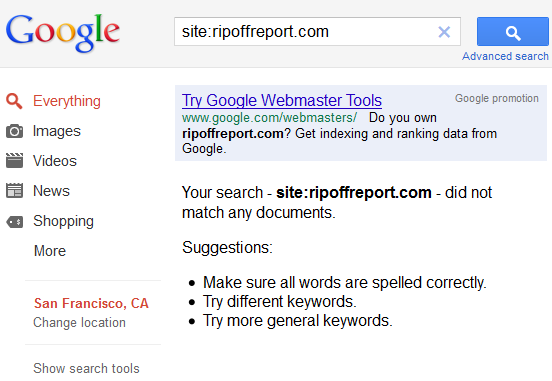
Task: Click the Videos clapperboard icon
Action: (14, 161)
